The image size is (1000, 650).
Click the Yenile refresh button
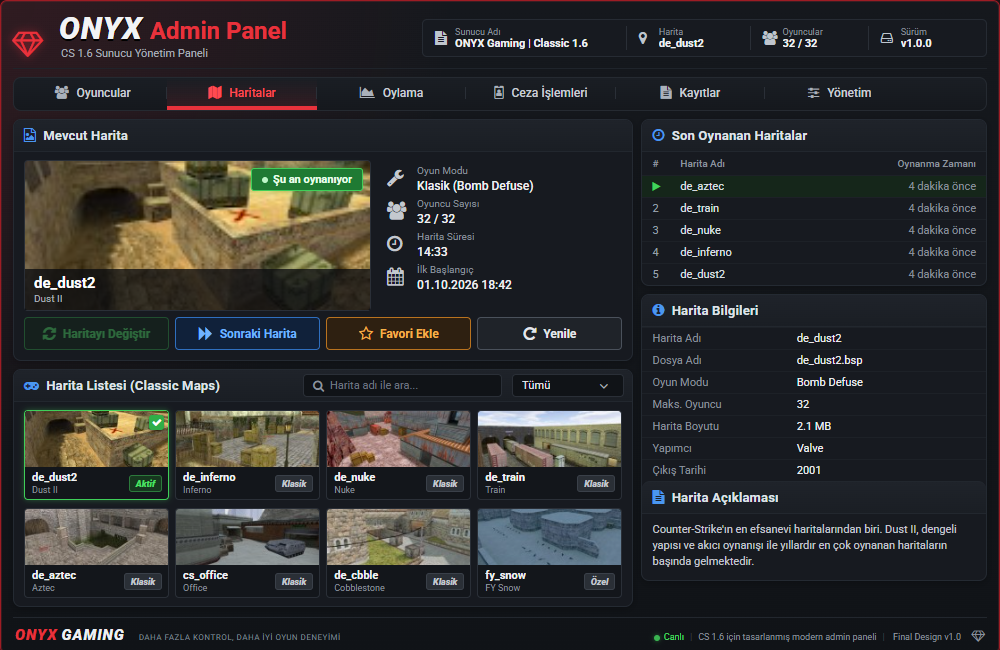[550, 334]
